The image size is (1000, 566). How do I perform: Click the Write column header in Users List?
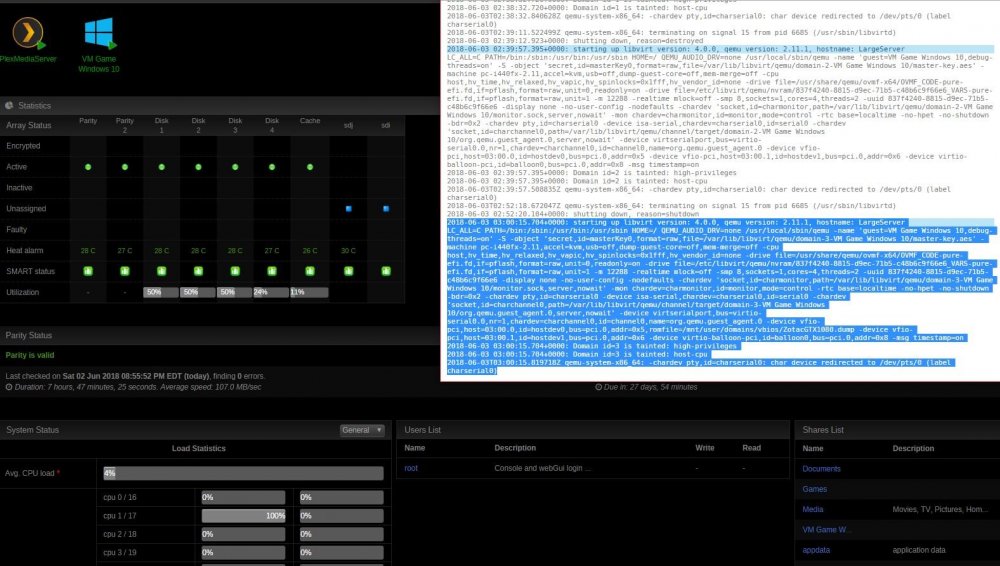705,448
